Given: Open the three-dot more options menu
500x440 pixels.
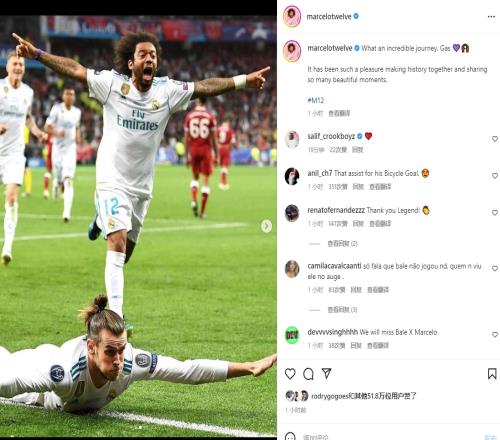Looking at the screenshot, I should 491,17.
